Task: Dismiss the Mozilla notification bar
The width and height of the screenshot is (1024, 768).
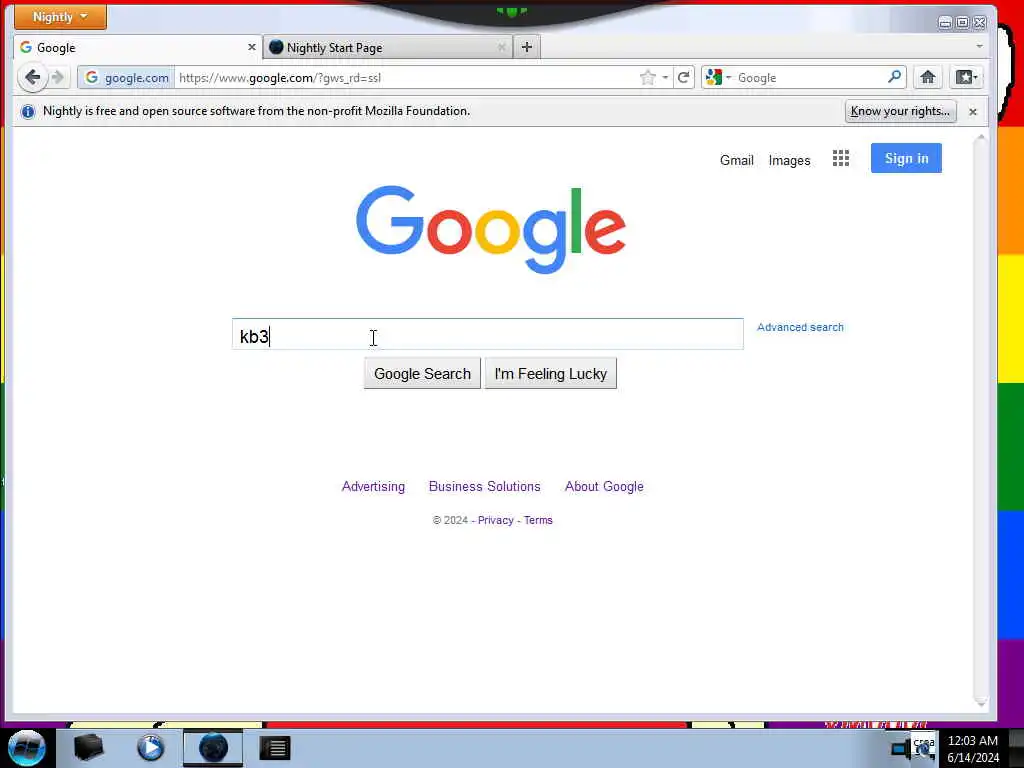Action: tap(972, 112)
